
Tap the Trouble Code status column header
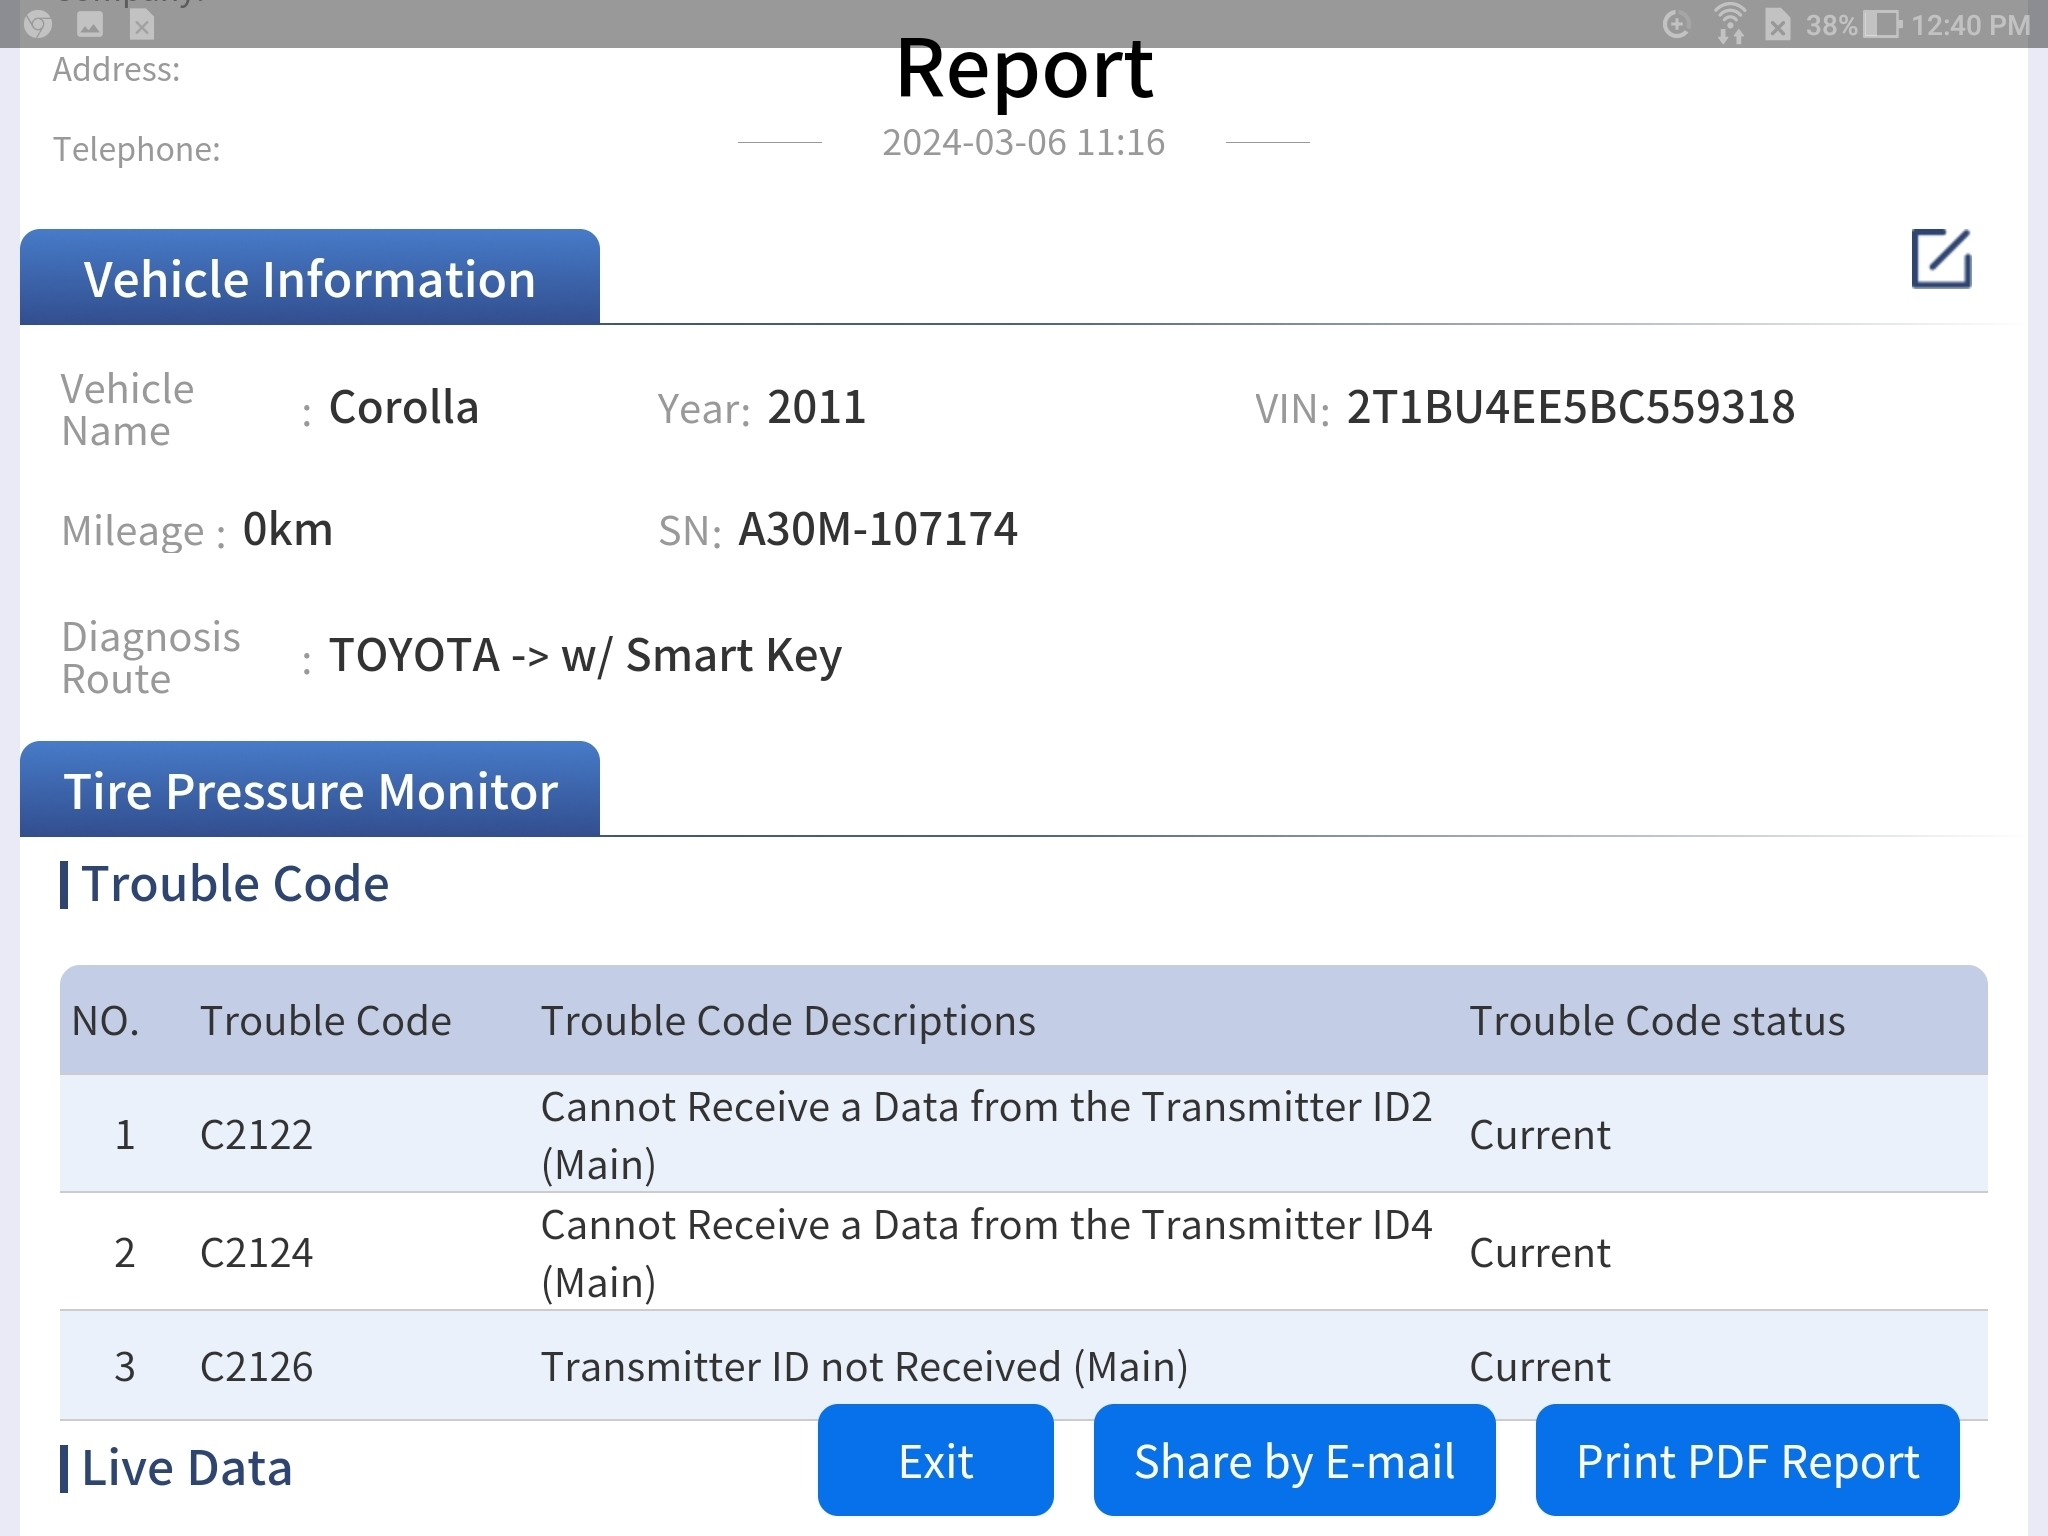point(1656,1021)
